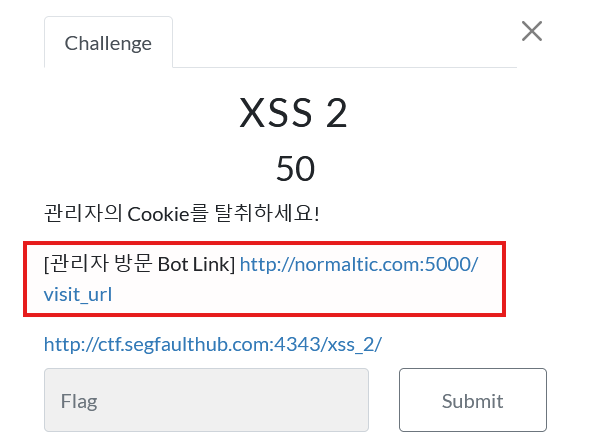This screenshot has width=596, height=448.
Task: Click the 5000 port in the normaltic link
Action: (x=447, y=264)
